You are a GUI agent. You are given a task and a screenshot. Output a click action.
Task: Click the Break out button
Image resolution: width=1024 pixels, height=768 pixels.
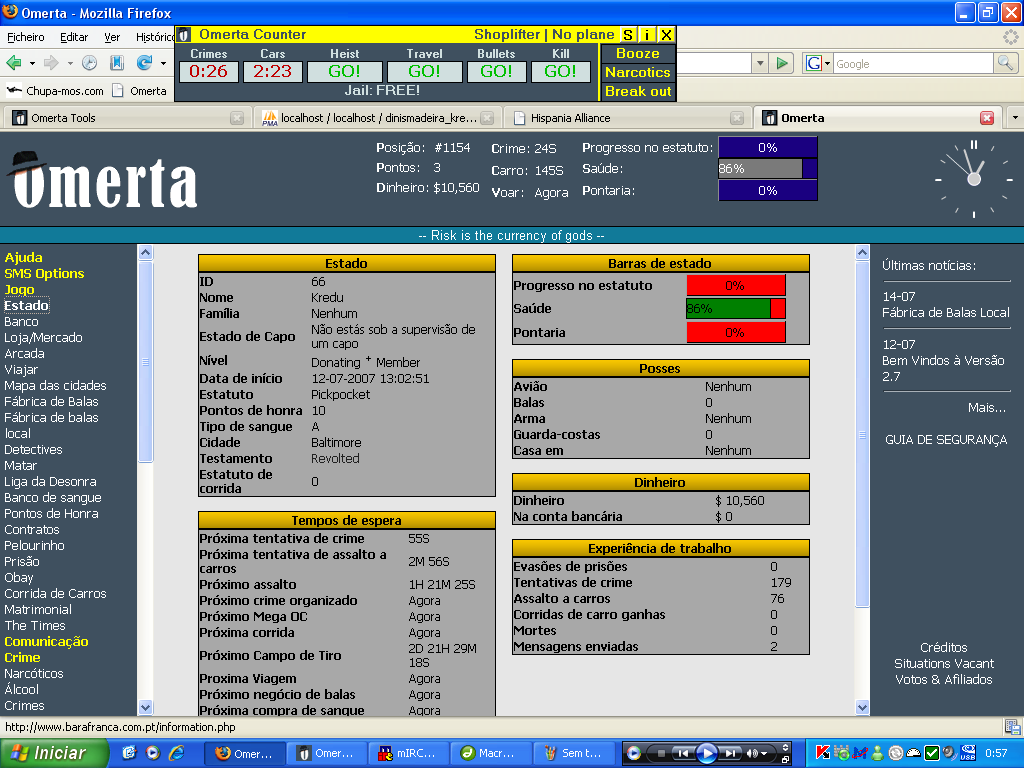637,92
